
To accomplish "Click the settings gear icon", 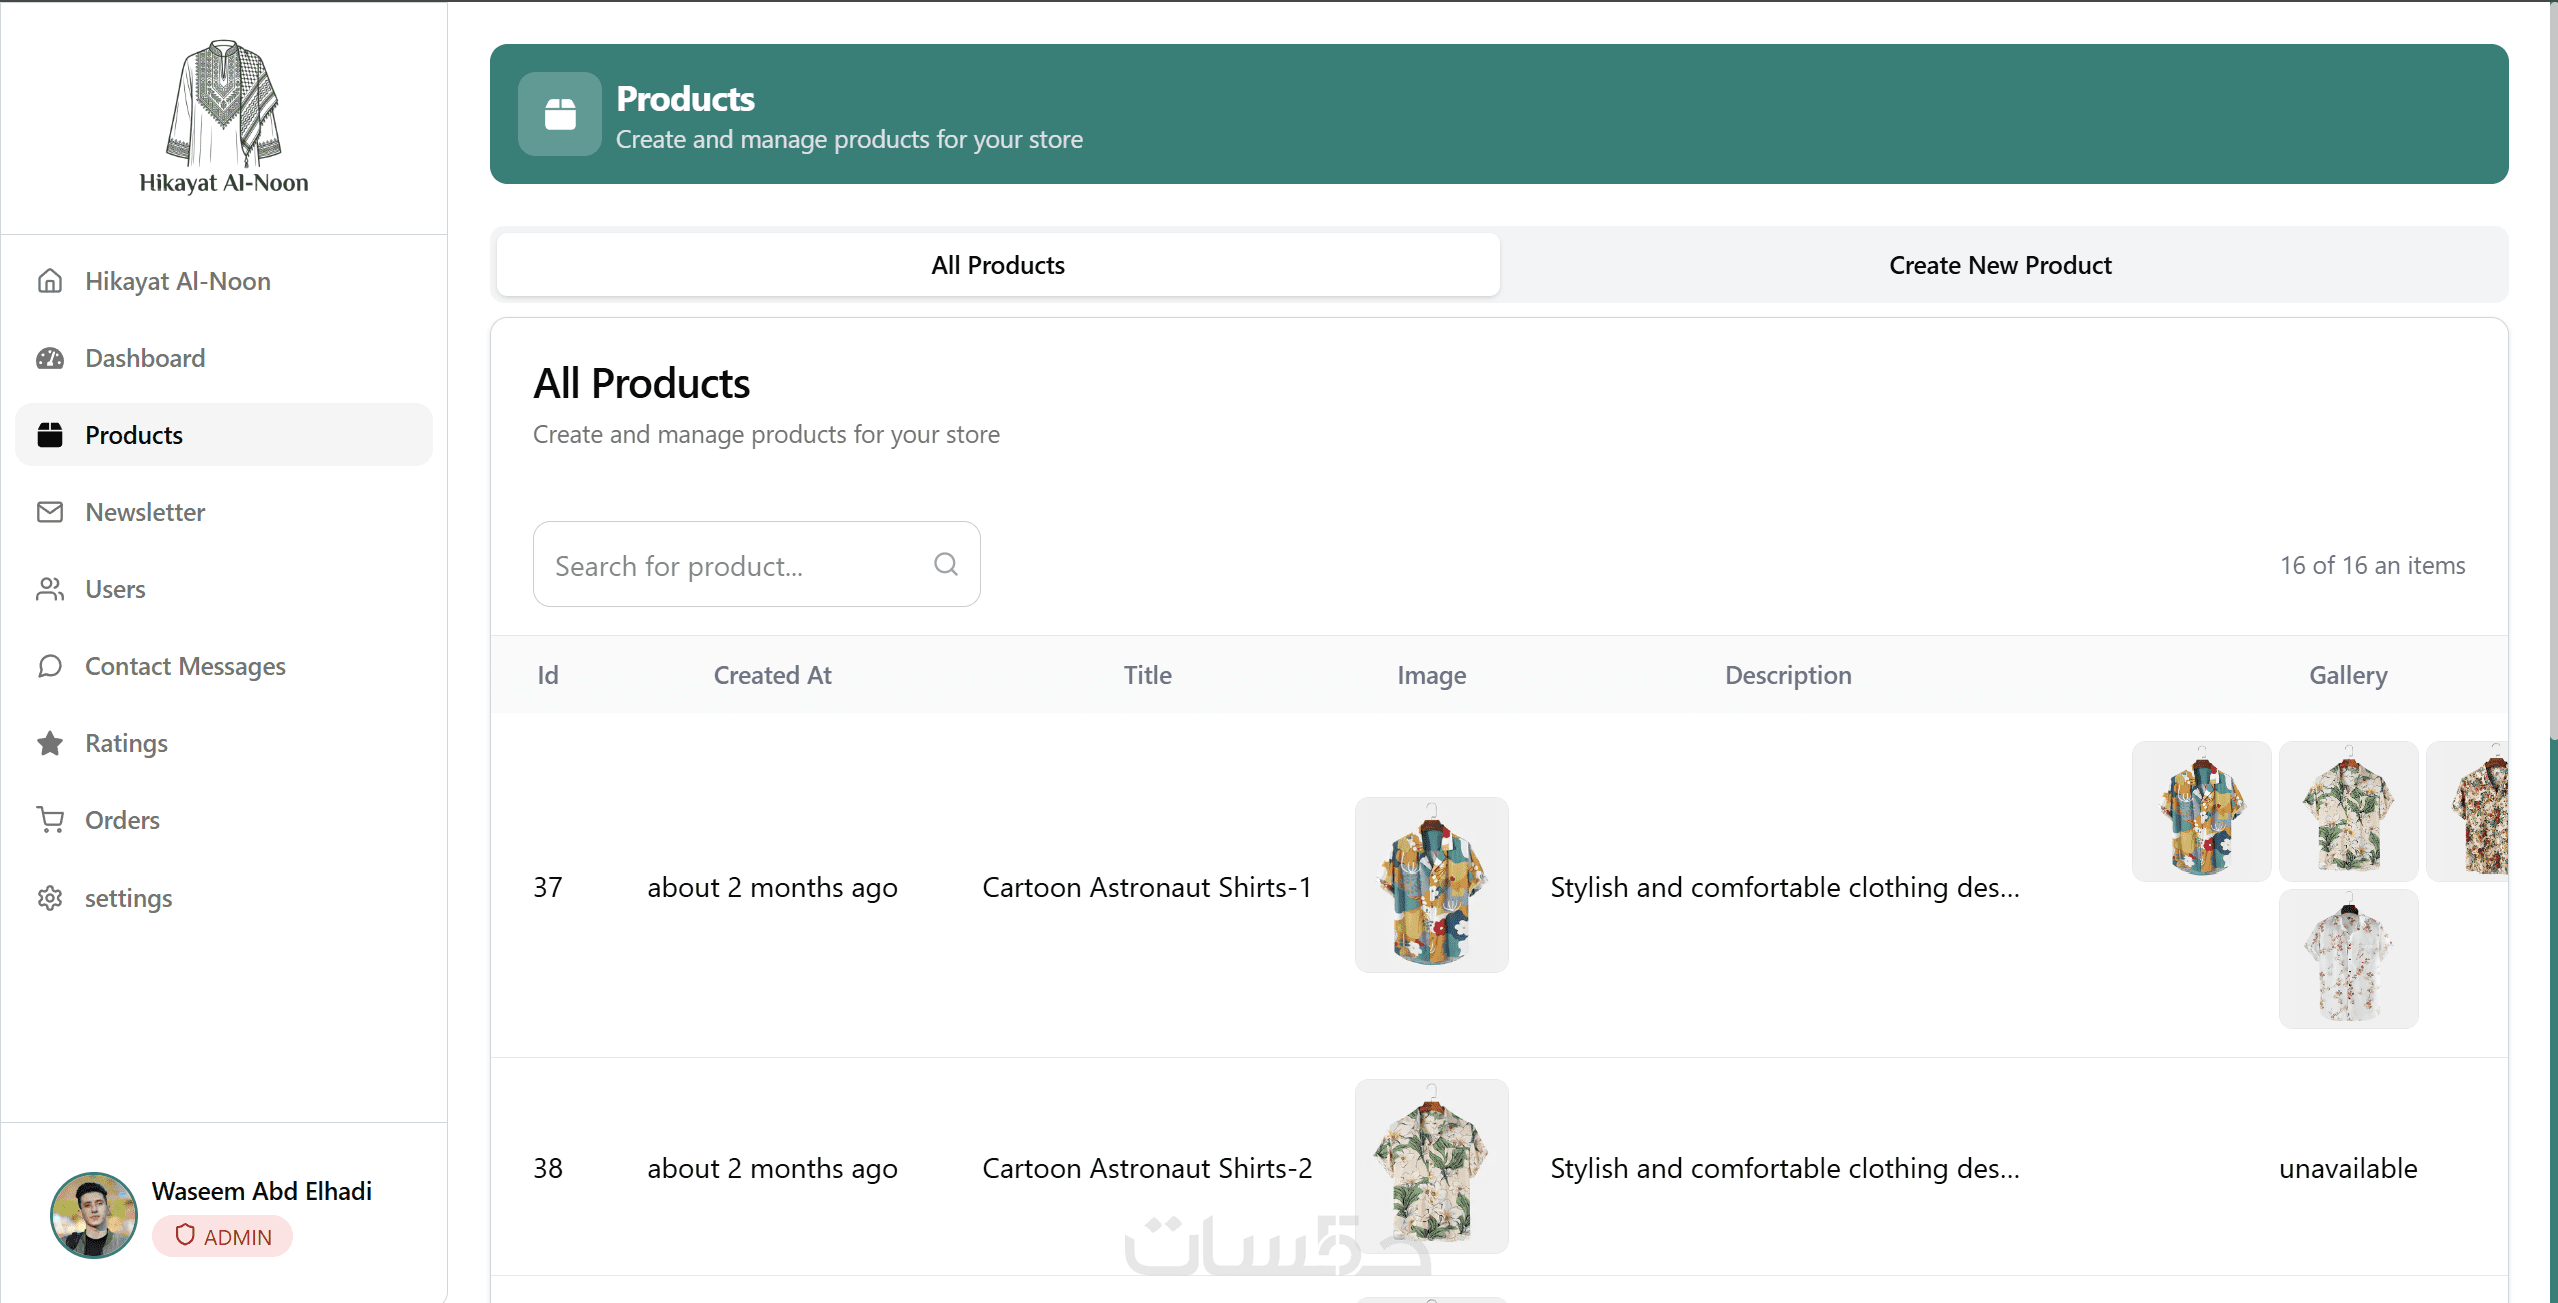I will click(x=50, y=898).
